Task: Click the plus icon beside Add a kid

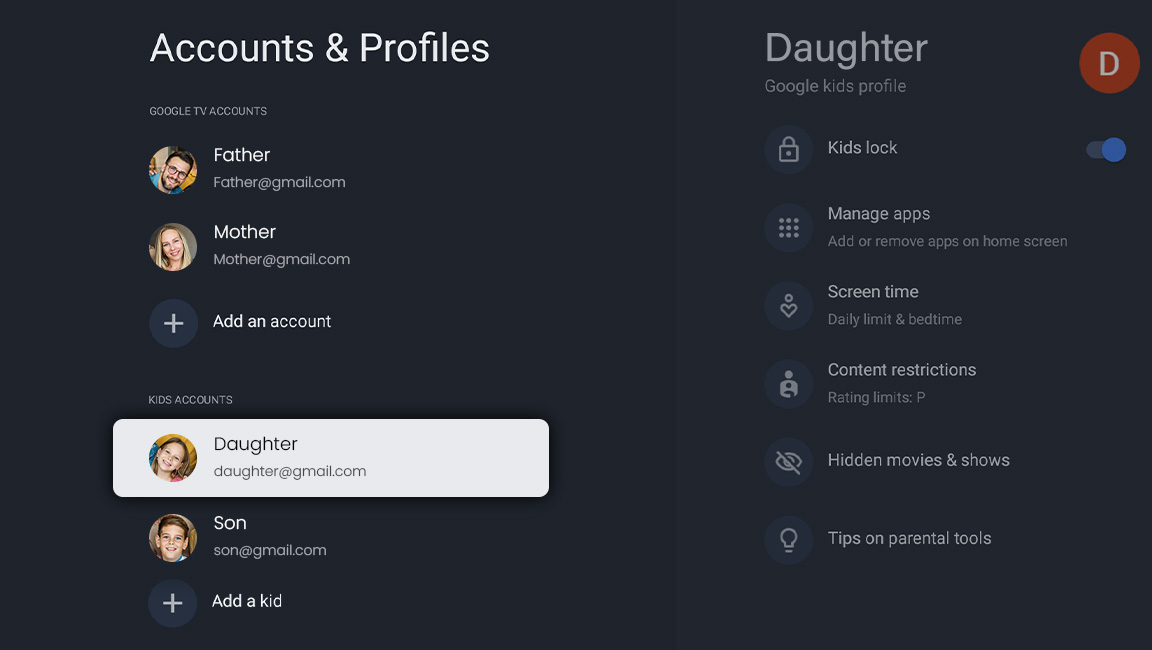Action: [172, 603]
